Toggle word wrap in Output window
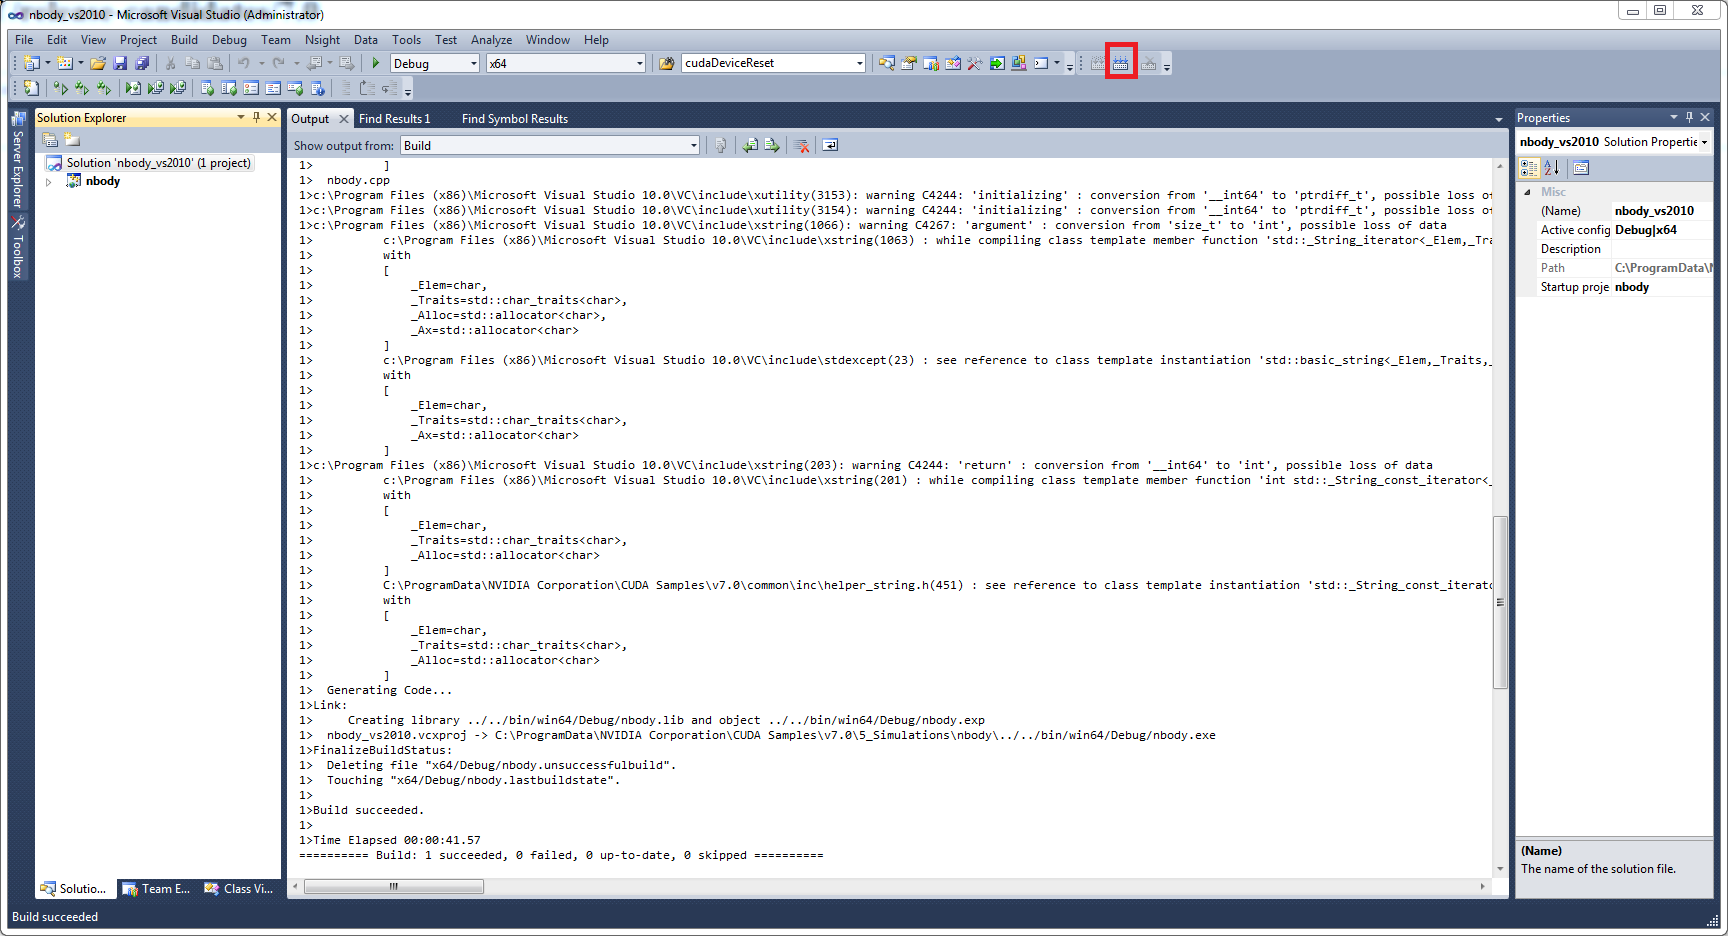Screen dimensions: 1728x936 (830, 146)
